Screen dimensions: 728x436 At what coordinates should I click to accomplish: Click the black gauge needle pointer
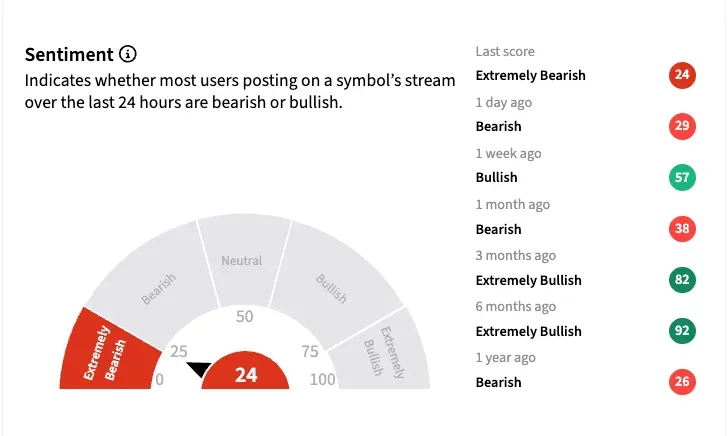199,370
